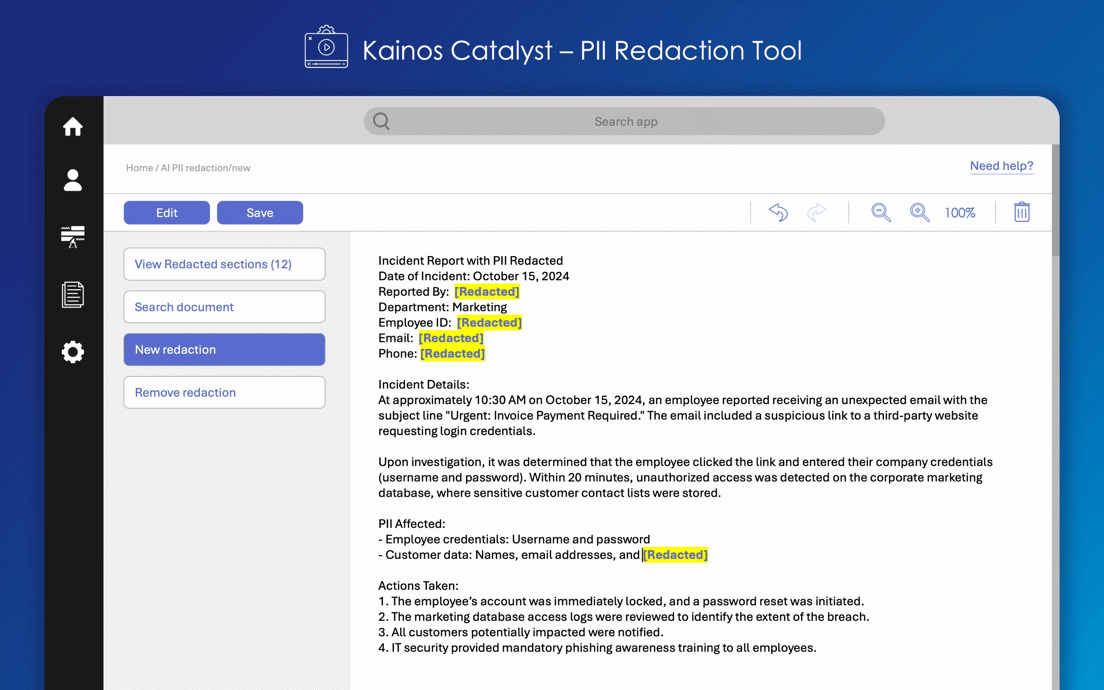Open the documents sidebar icon
The height and width of the screenshot is (690, 1104).
[x=73, y=294]
